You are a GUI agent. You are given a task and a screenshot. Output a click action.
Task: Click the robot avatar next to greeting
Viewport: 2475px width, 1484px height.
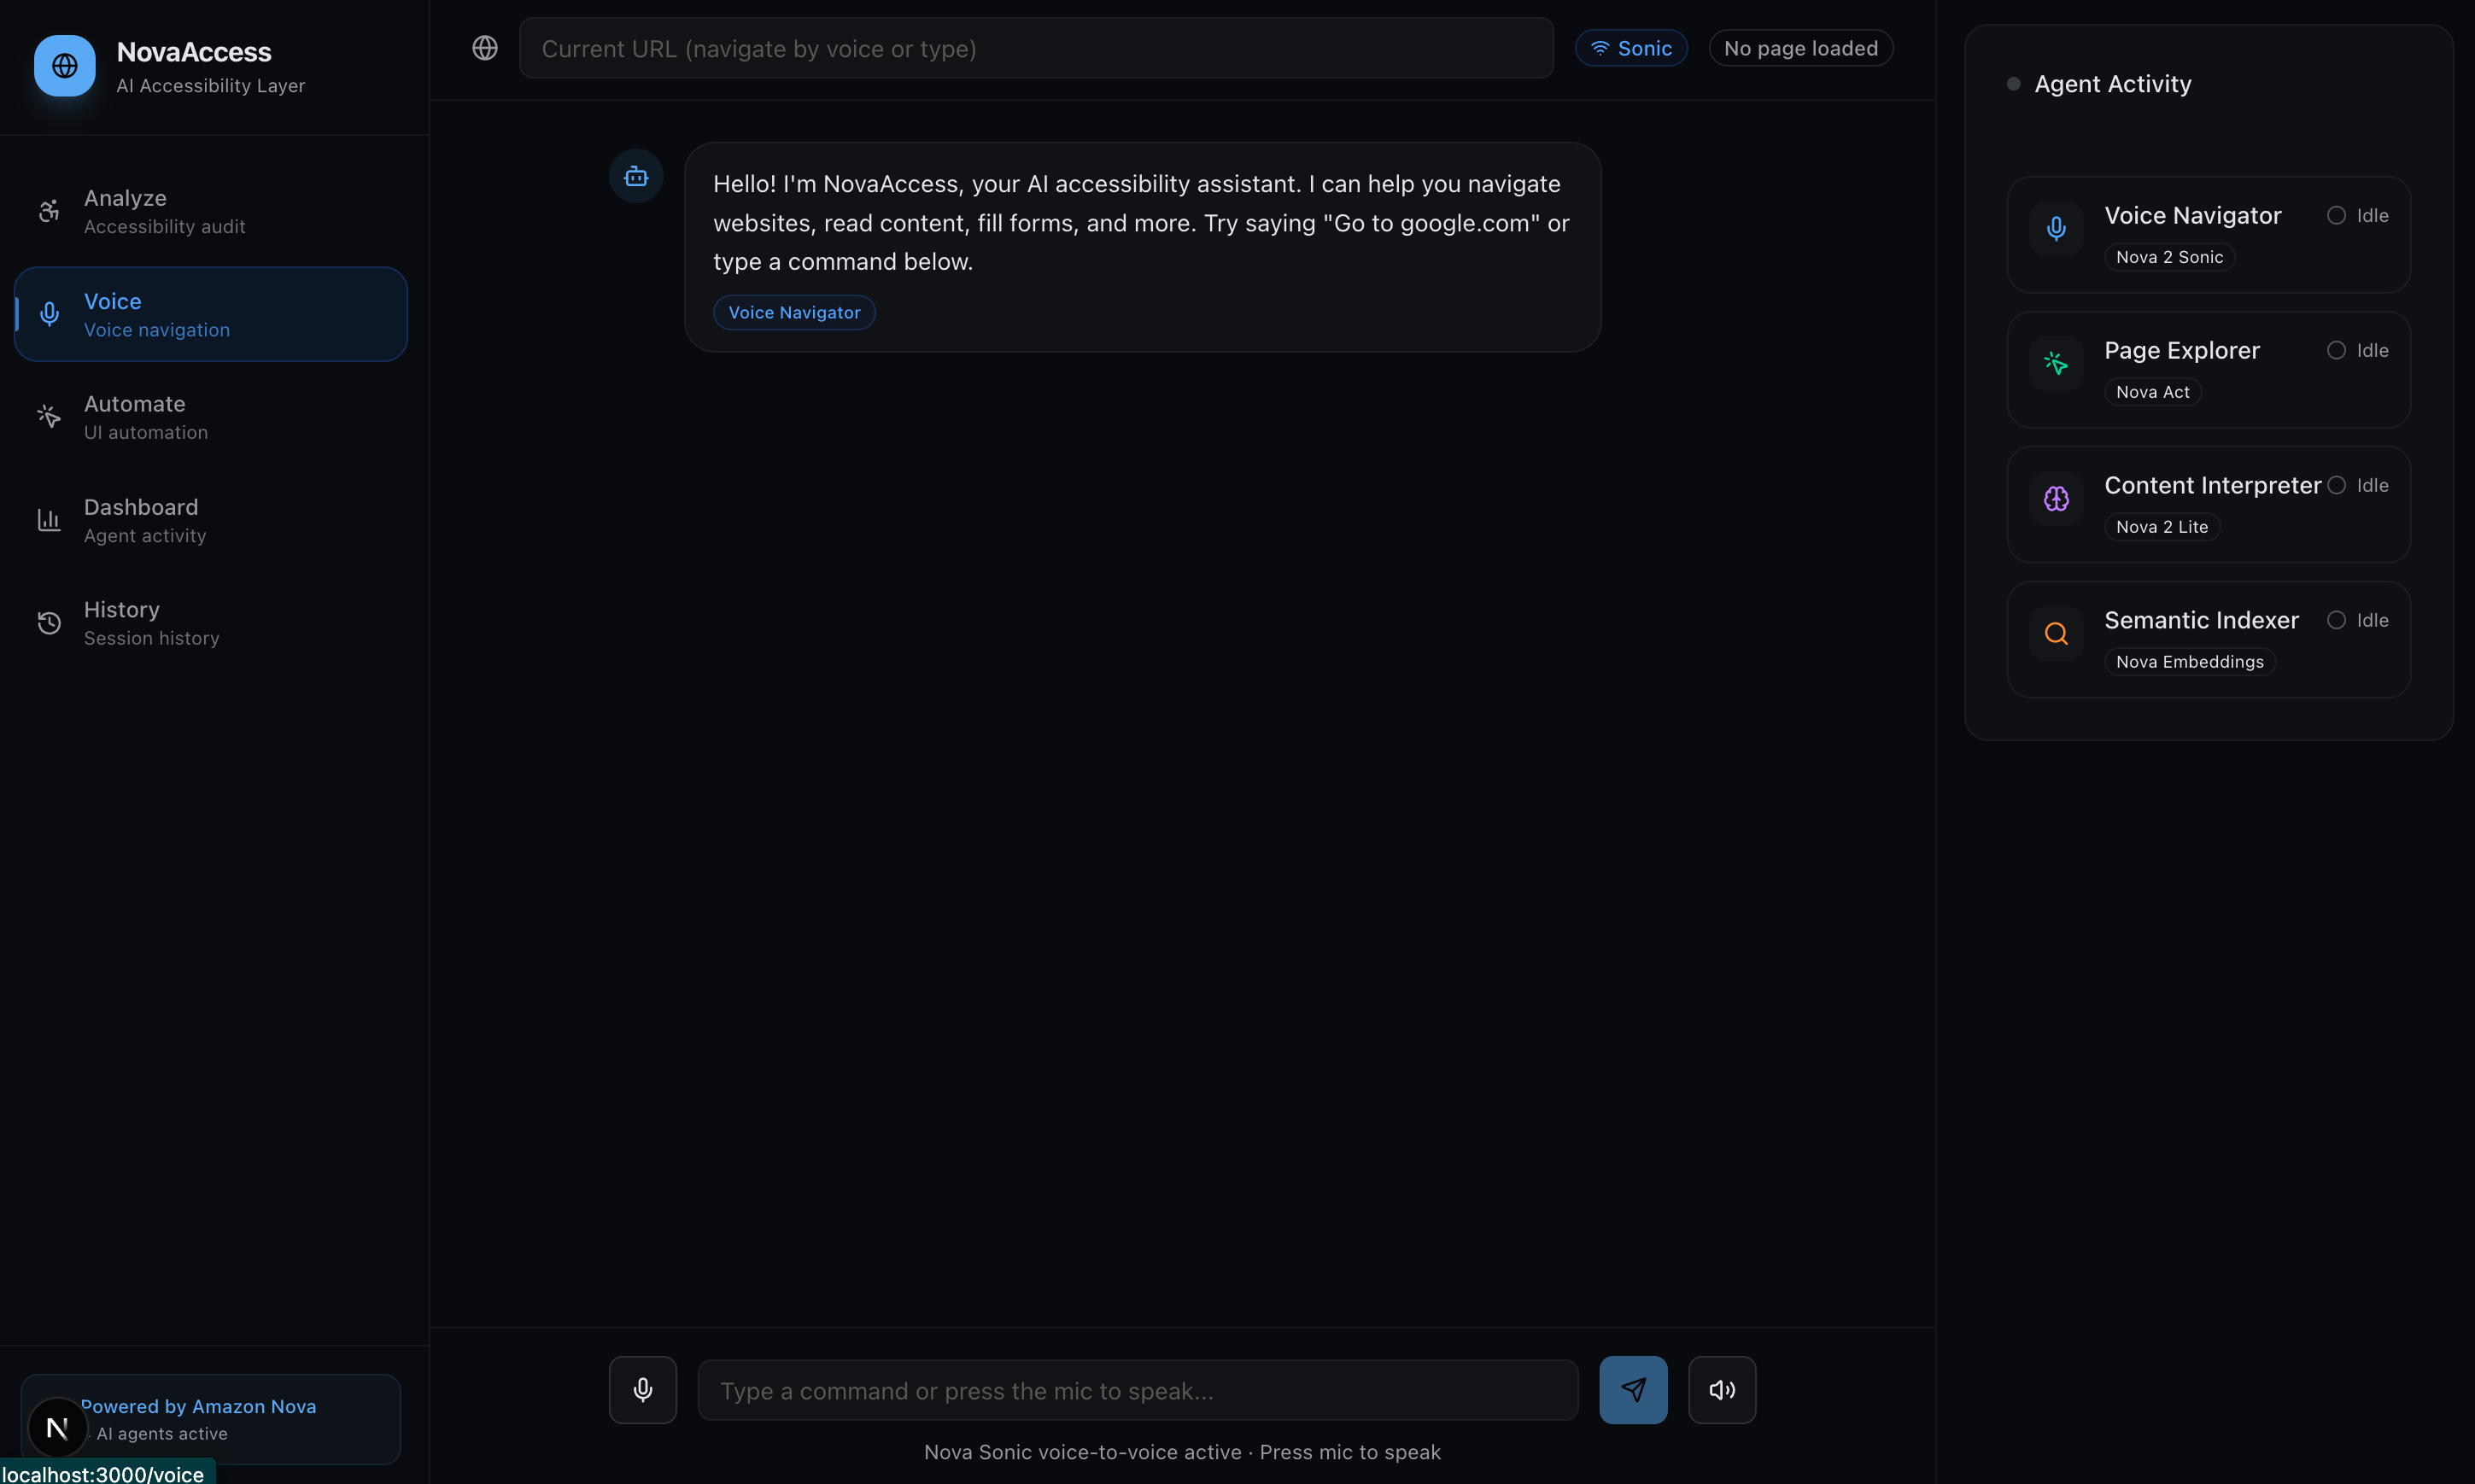pyautogui.click(x=636, y=177)
